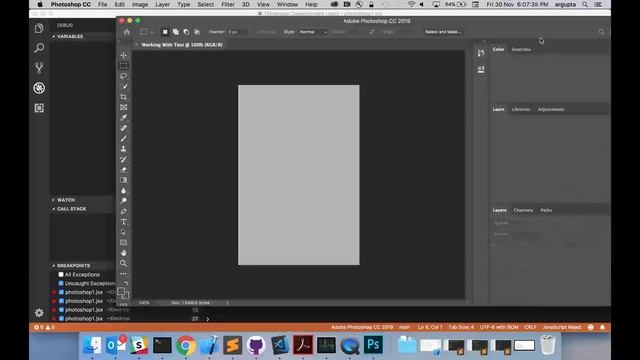Open the Filter menu
This screenshot has width=640, height=360.
click(x=228, y=4)
